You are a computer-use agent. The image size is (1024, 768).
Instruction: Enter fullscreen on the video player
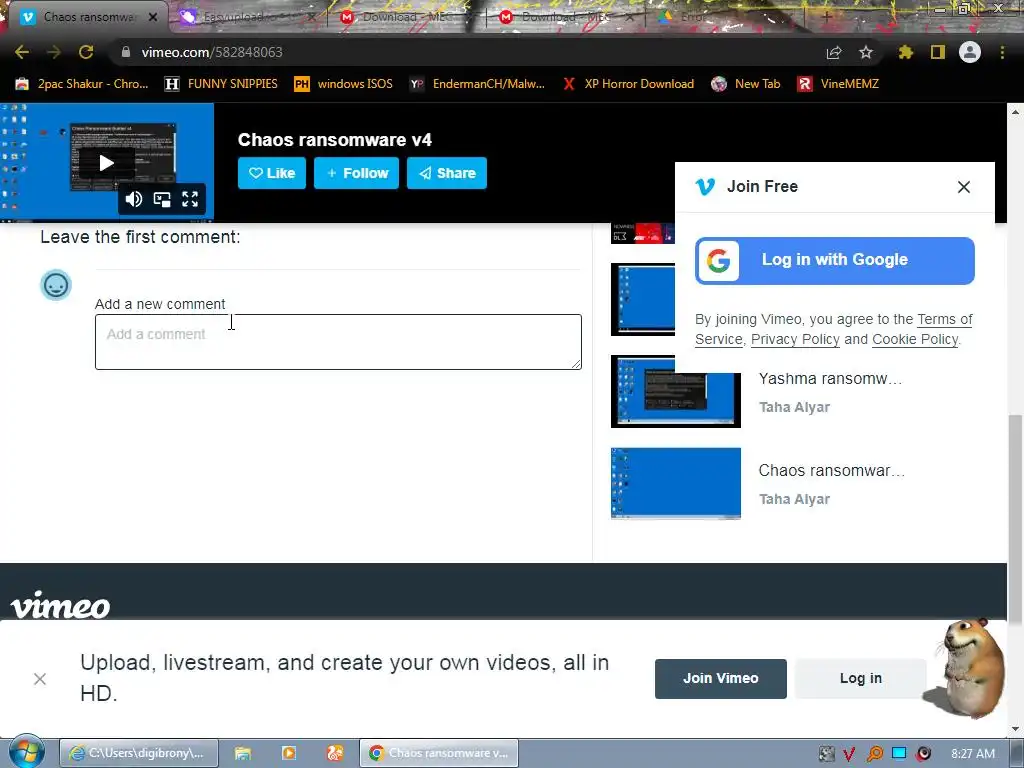click(190, 199)
